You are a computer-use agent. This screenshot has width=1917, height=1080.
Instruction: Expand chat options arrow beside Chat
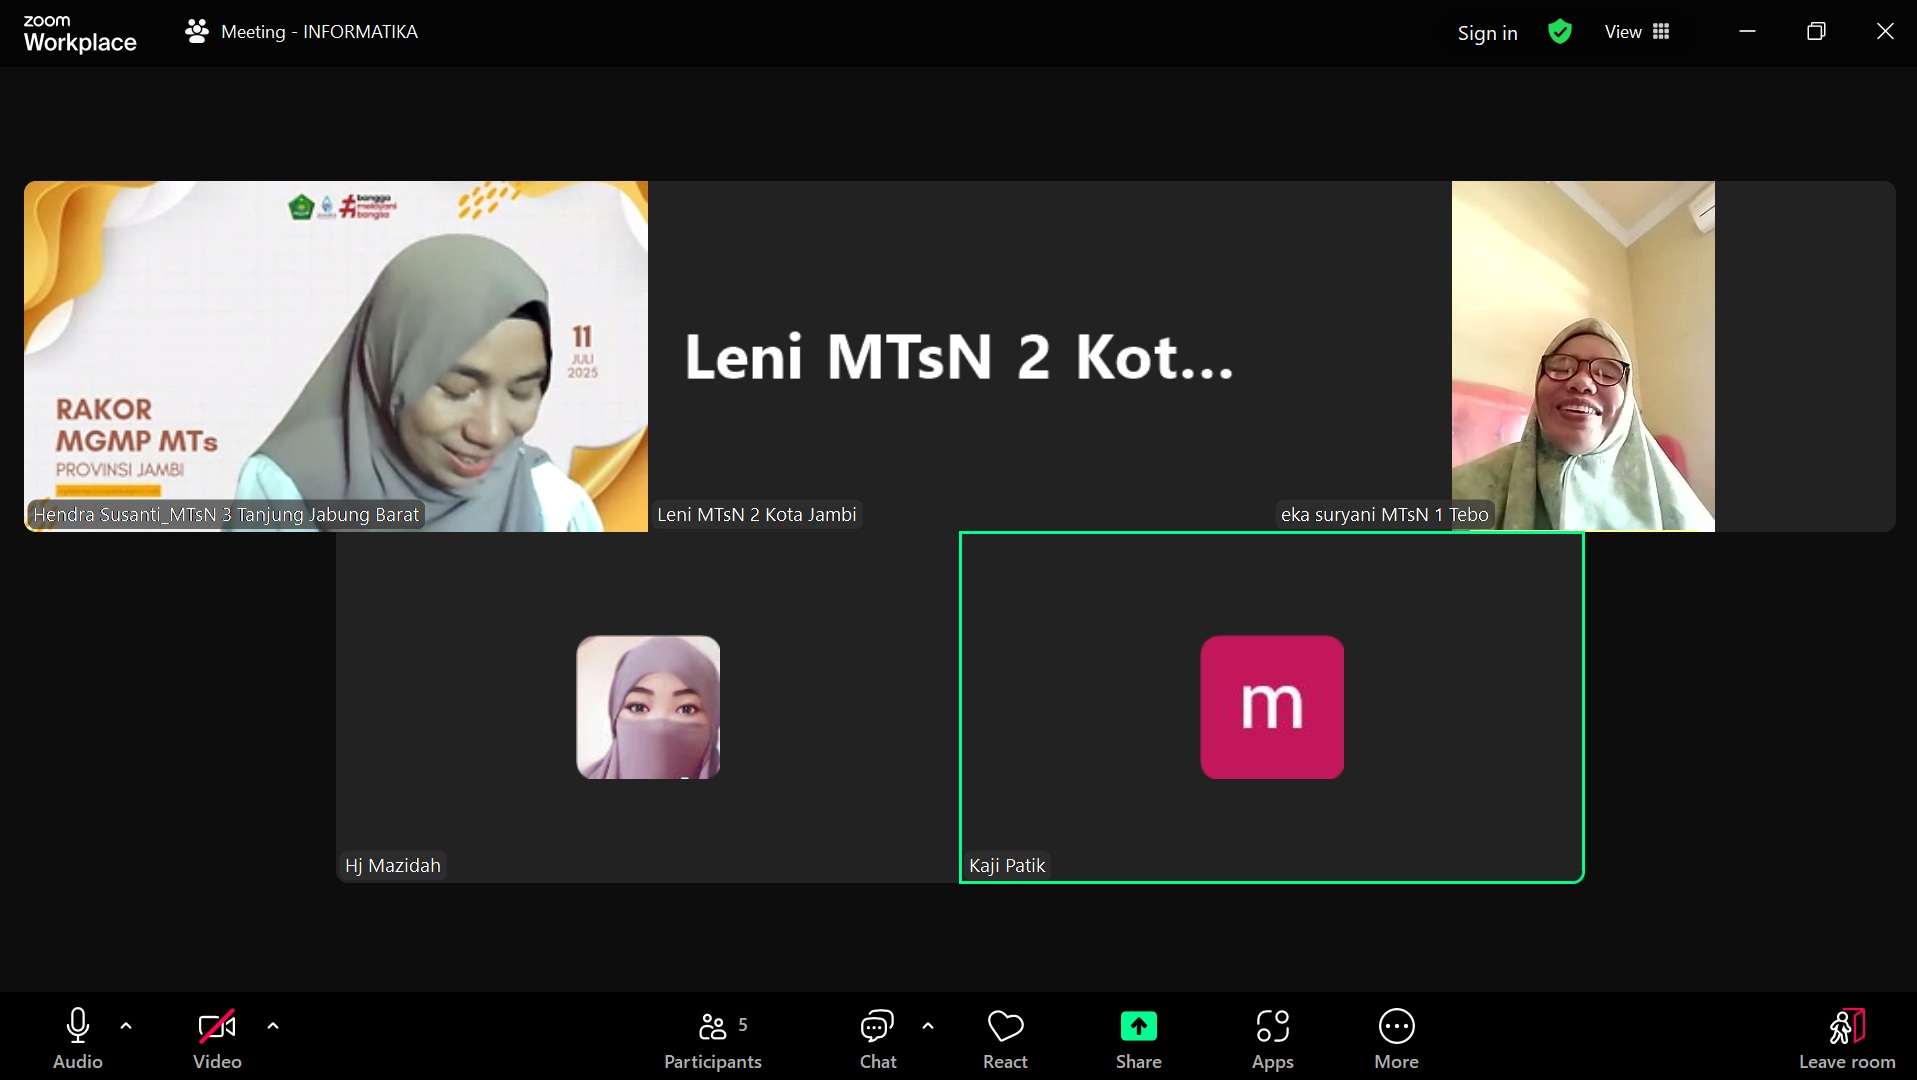[928, 1026]
